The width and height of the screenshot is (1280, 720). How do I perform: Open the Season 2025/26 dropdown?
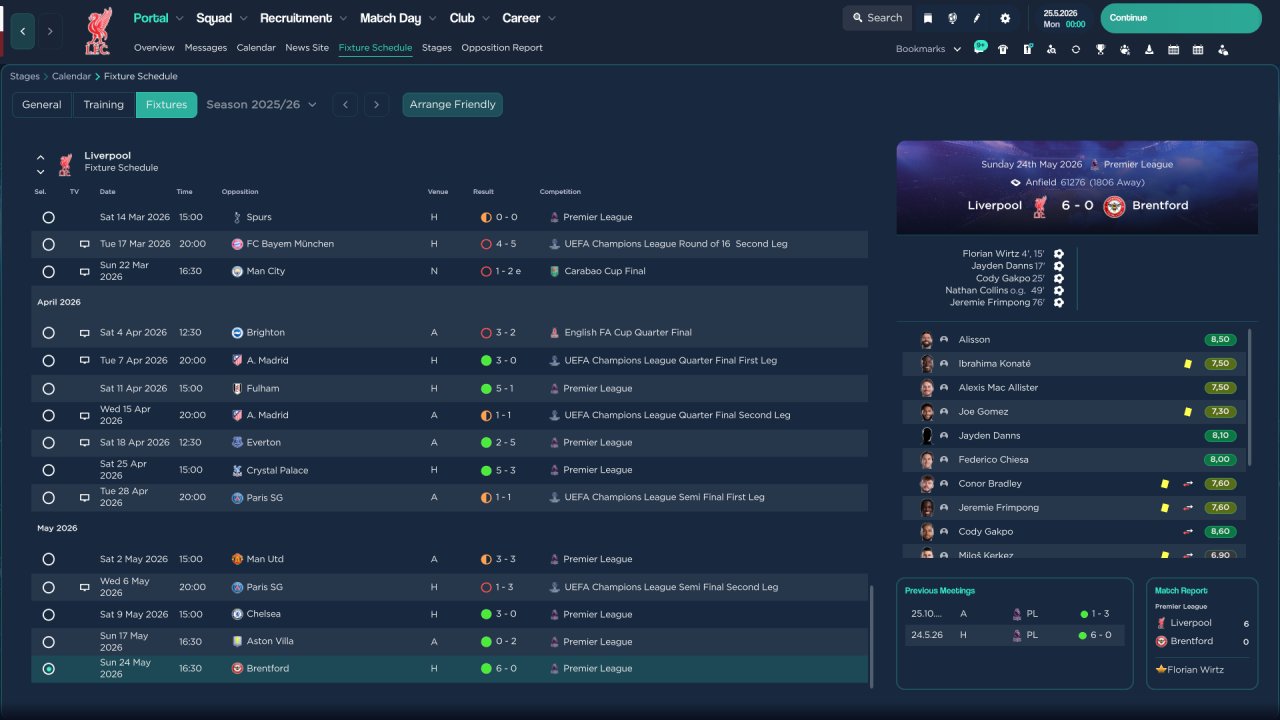click(262, 104)
